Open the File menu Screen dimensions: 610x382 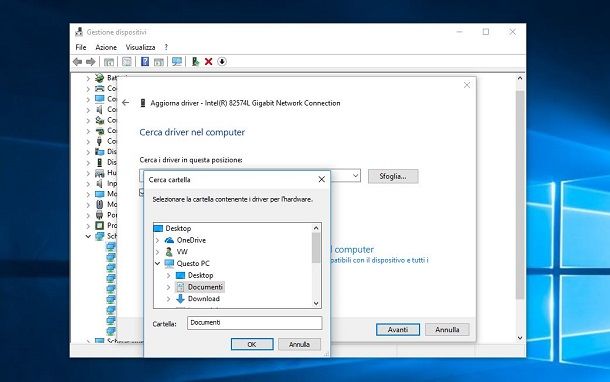pos(81,47)
